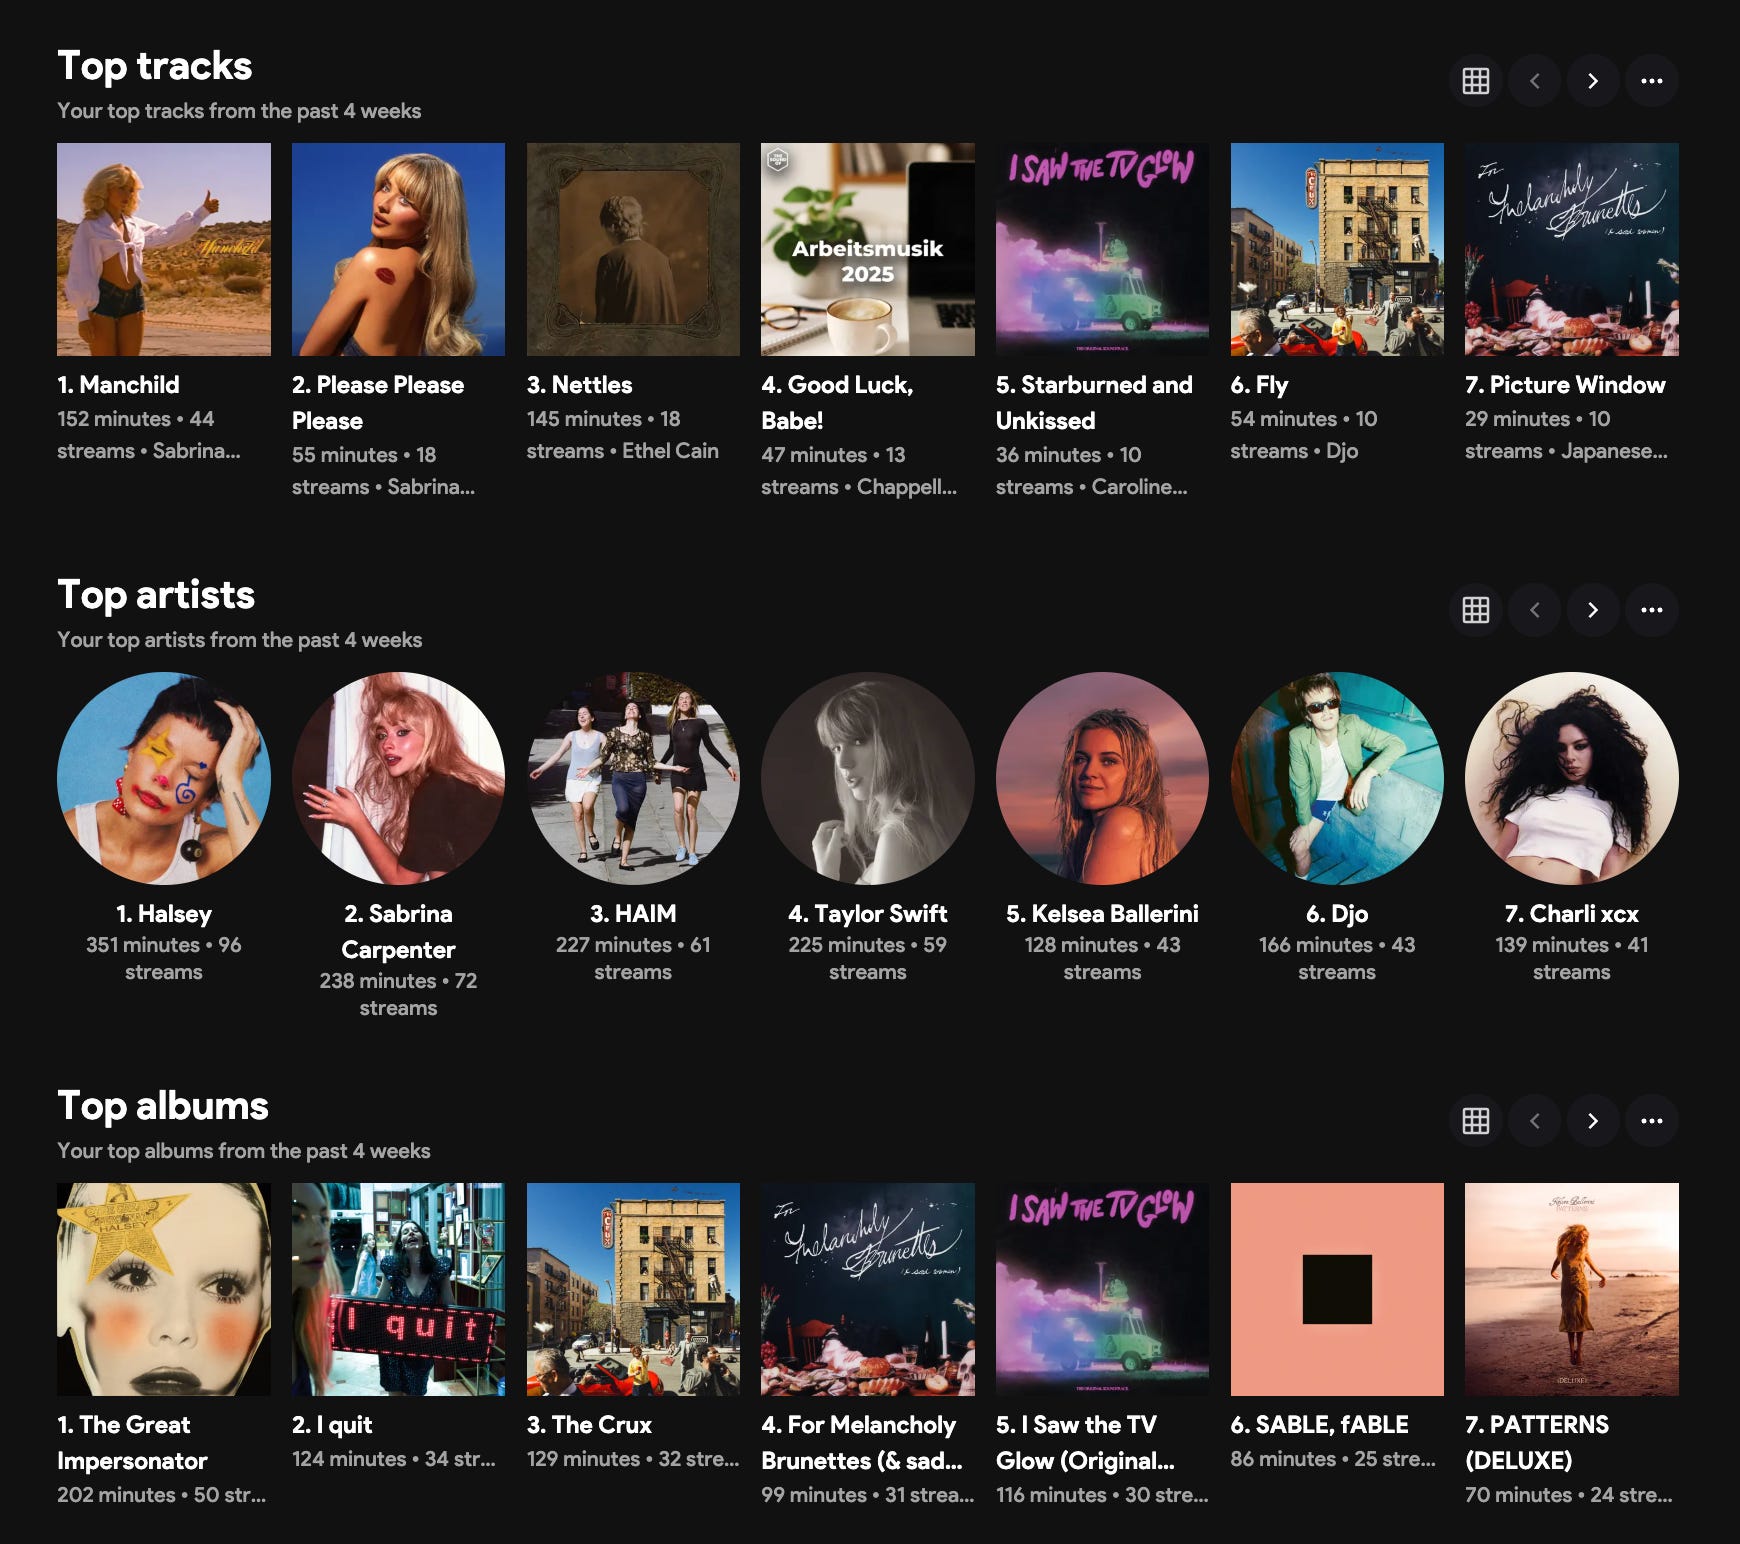The height and width of the screenshot is (1544, 1740).
Task: Select the '4. Good Luck, Babe!' title
Action: point(837,403)
